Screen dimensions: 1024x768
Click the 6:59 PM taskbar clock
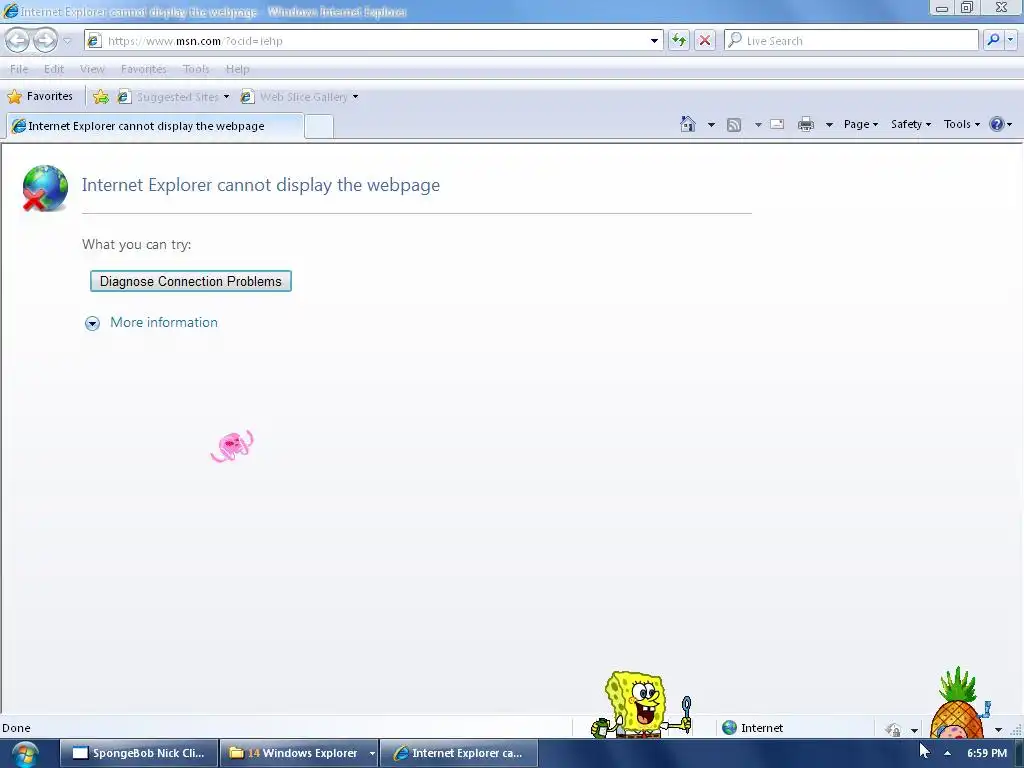pos(987,753)
